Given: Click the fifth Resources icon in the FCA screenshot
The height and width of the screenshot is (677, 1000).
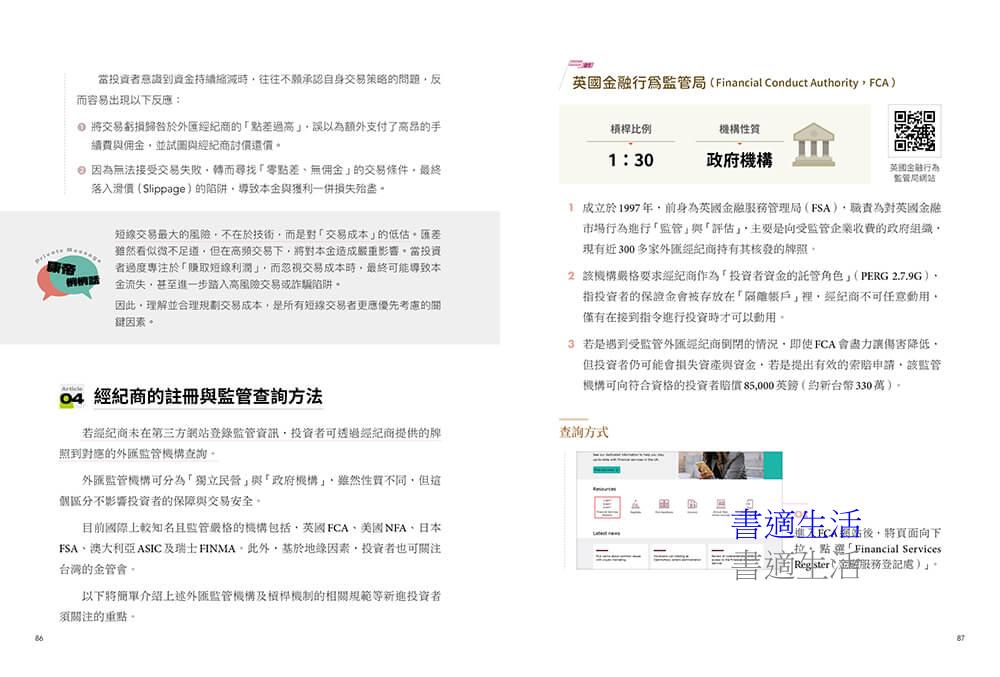Looking at the screenshot, I should point(720,505).
